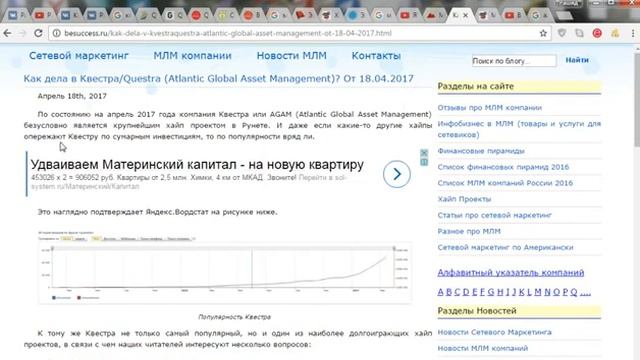The height and width of the screenshot is (360, 640).
Task: Open the МЛМ компании menu
Action: 192,56
